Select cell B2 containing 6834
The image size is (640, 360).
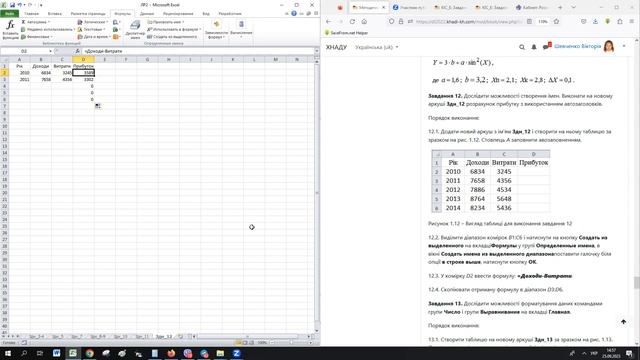tap(41, 73)
